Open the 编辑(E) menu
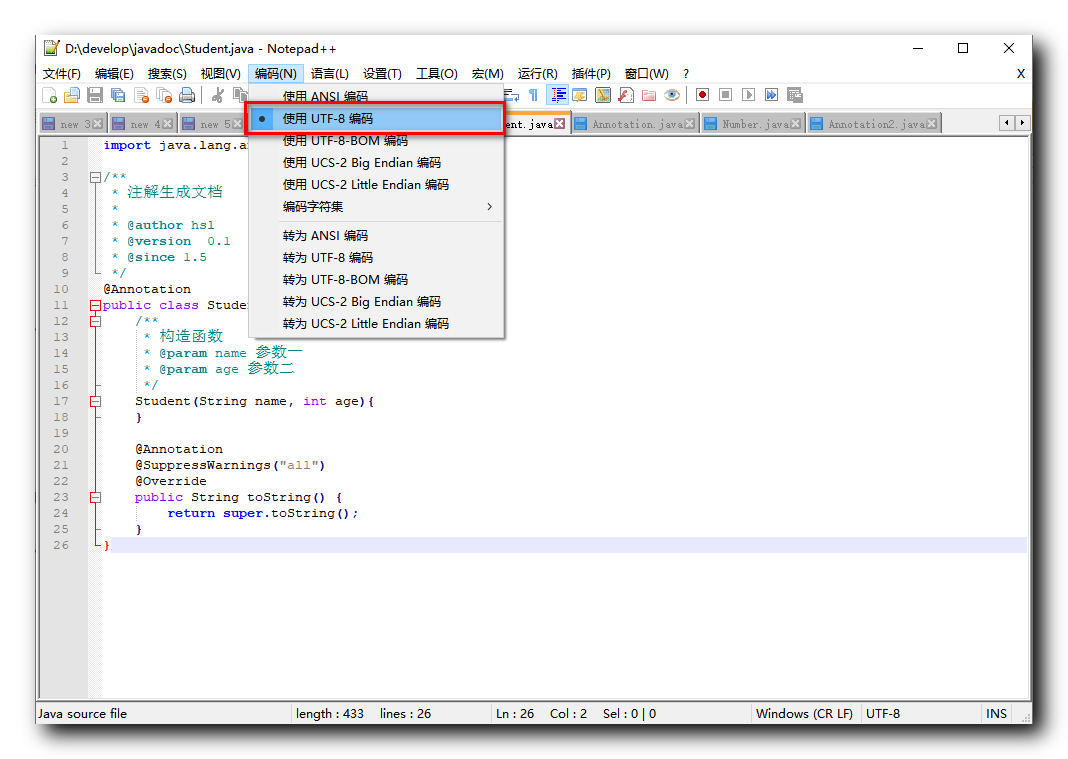 click(x=114, y=74)
